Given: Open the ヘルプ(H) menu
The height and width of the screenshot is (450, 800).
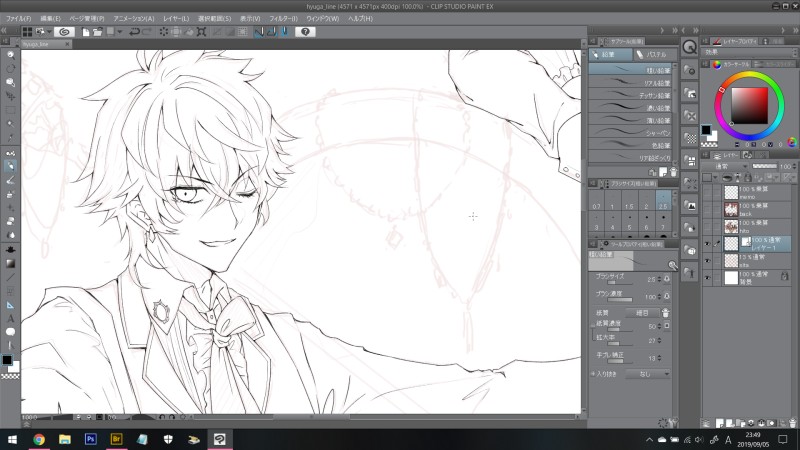Looking at the screenshot, I should [360, 18].
